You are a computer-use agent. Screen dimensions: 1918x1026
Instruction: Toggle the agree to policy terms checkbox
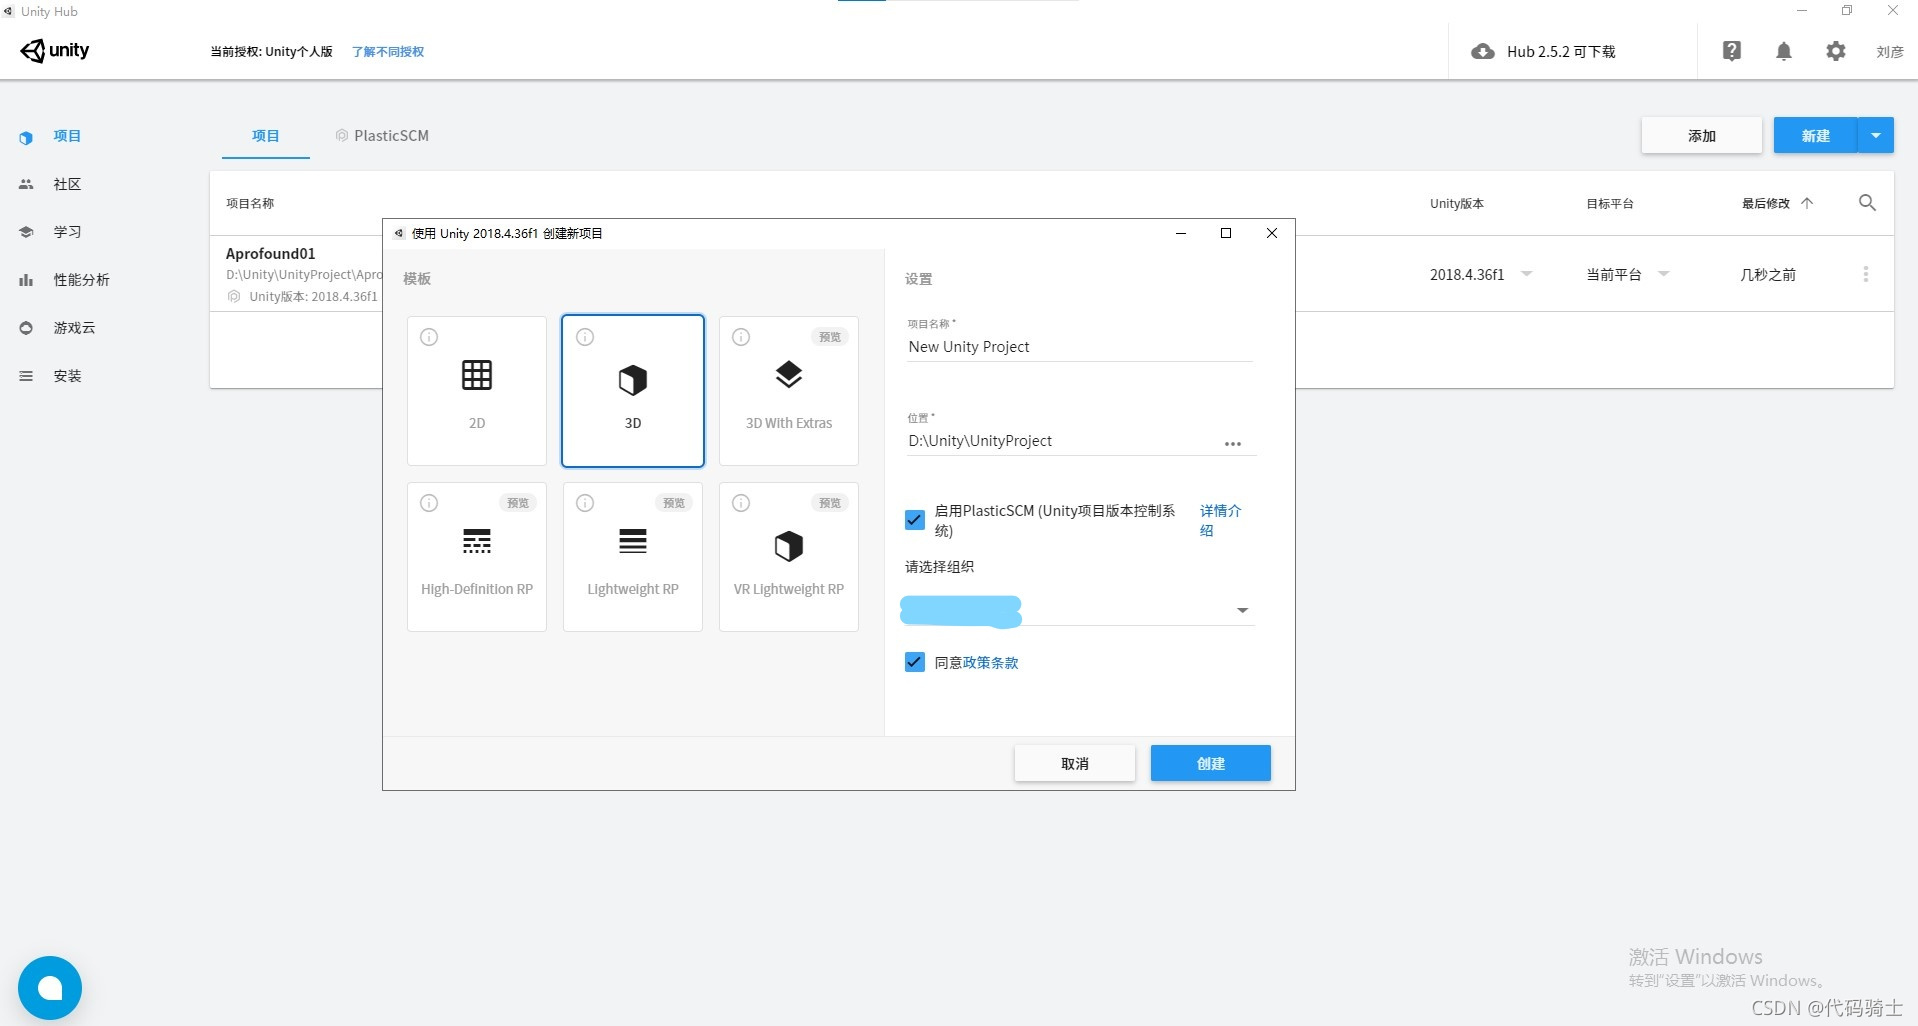click(914, 662)
